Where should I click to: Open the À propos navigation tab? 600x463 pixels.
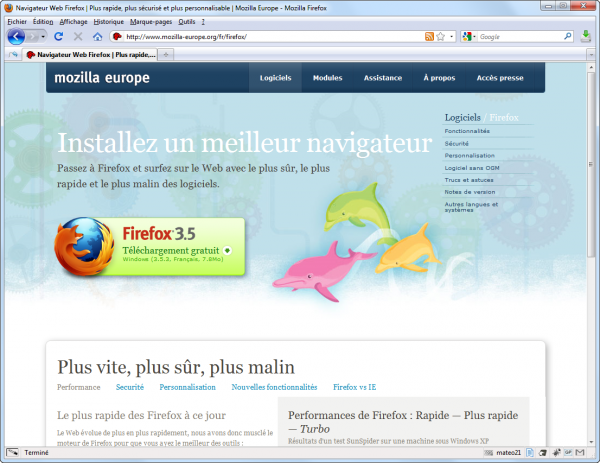point(439,78)
